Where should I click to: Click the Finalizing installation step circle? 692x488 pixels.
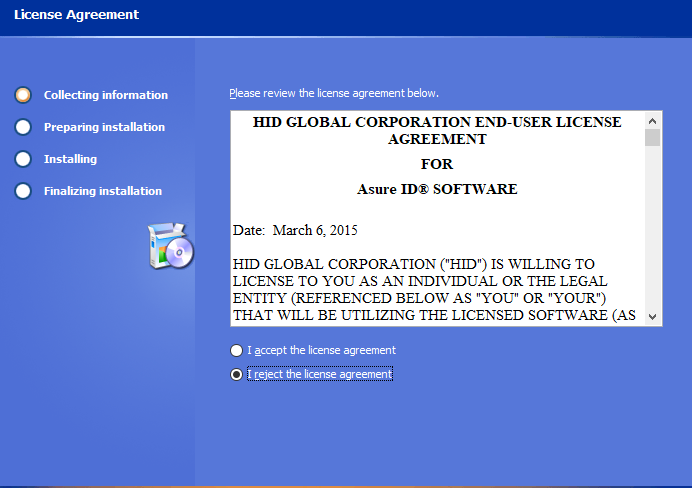(23, 191)
